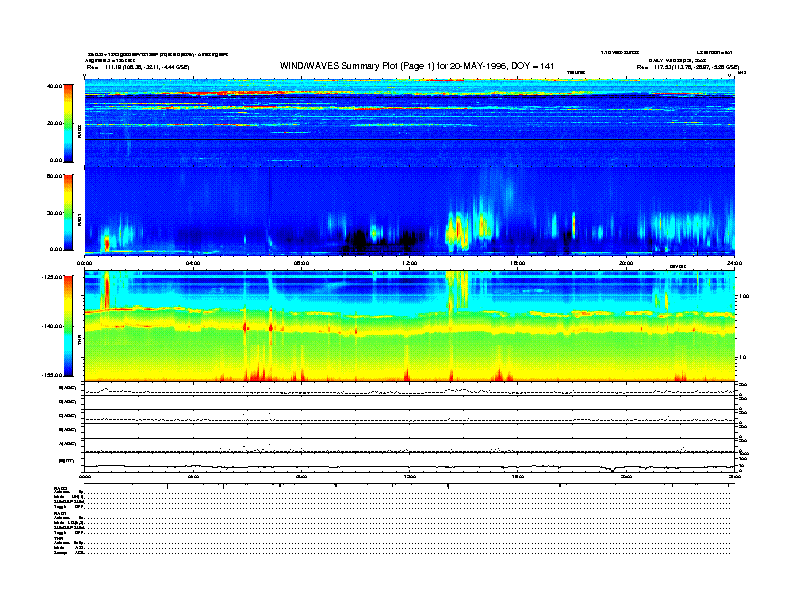Click the vertical TNR axis label
Screen dimensions: 792x612
79,340
